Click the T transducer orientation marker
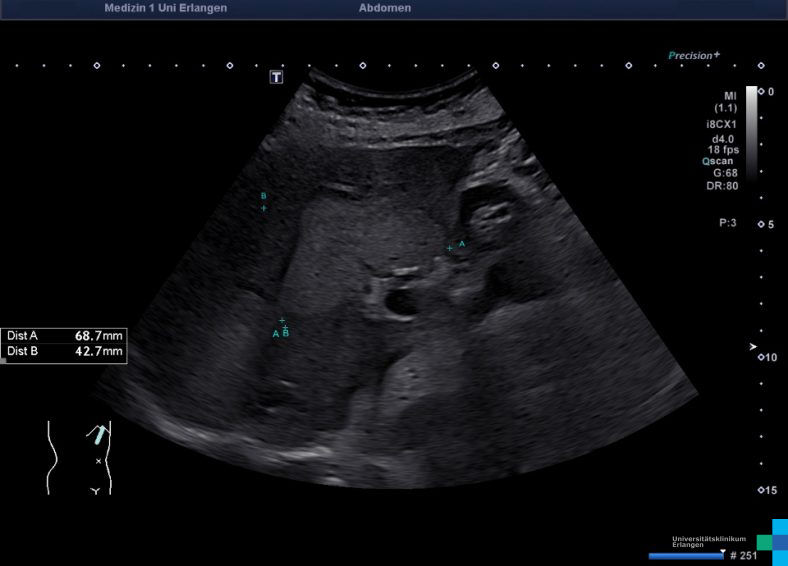 [277, 77]
